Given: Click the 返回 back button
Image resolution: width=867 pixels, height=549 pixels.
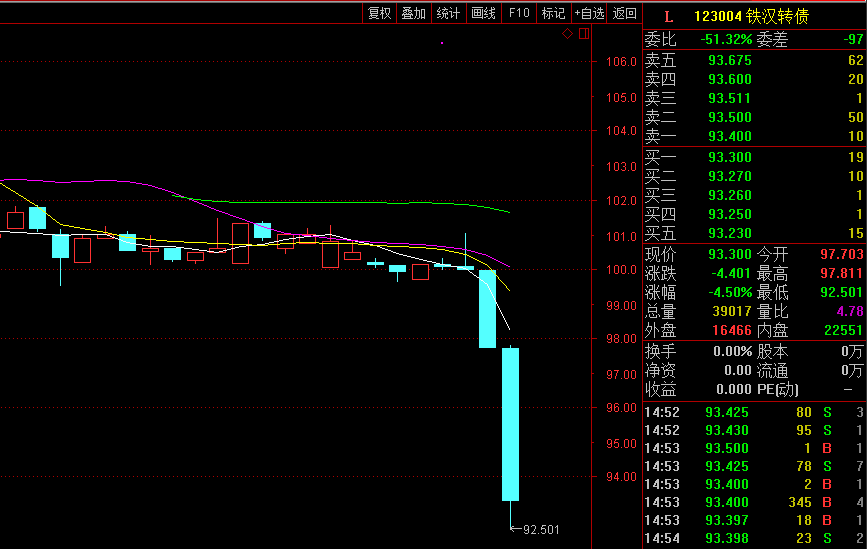Looking at the screenshot, I should point(624,13).
